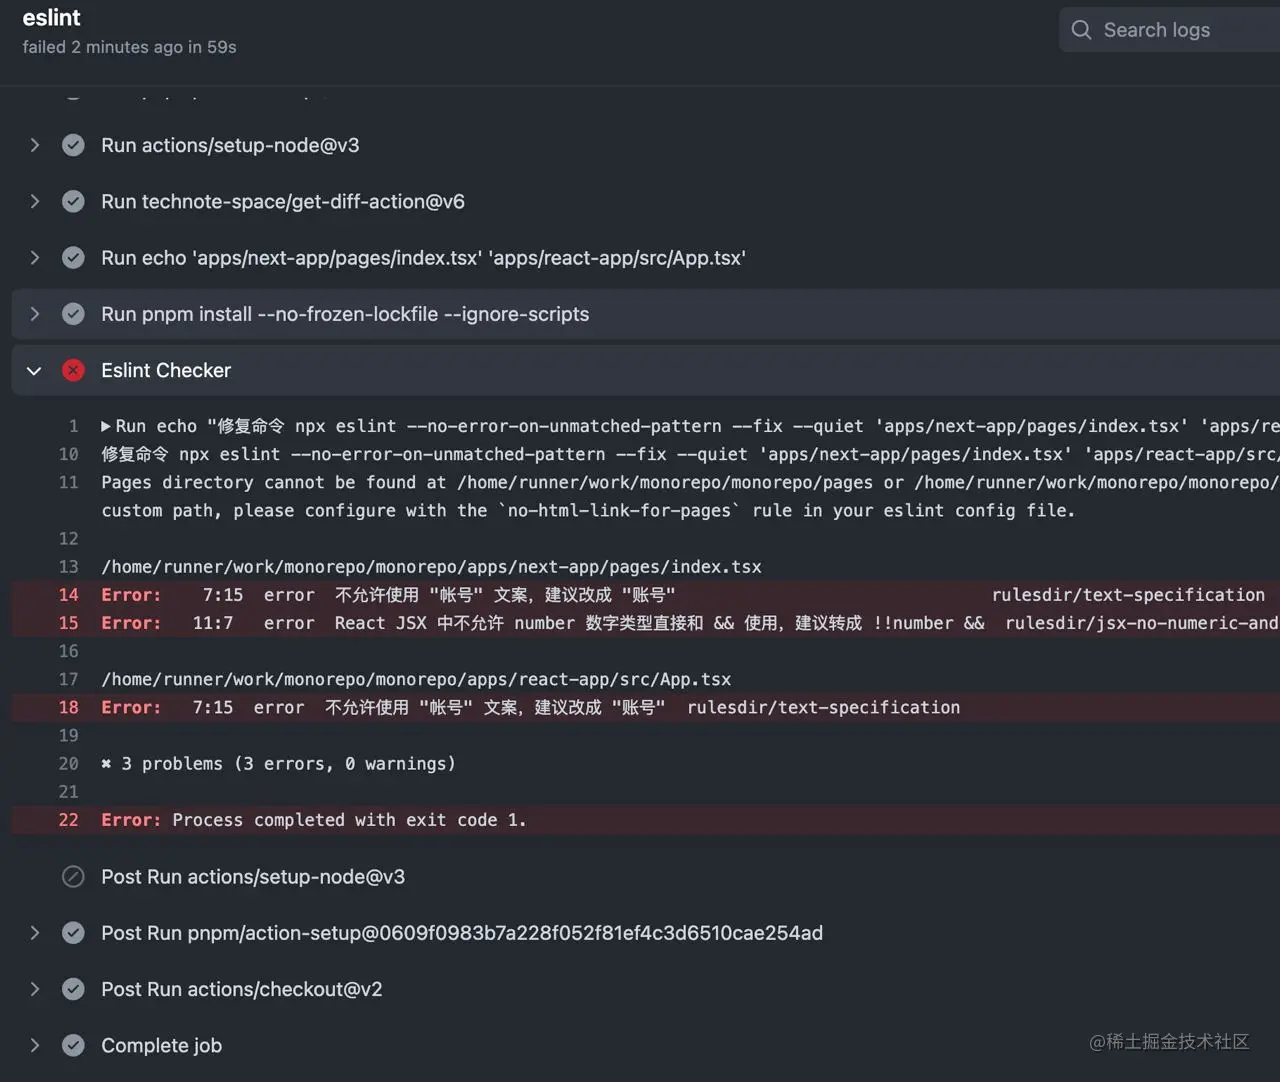This screenshot has height=1082, width=1280.
Task: Click success checkmark icon next to setup-node@v3
Action: (x=73, y=145)
